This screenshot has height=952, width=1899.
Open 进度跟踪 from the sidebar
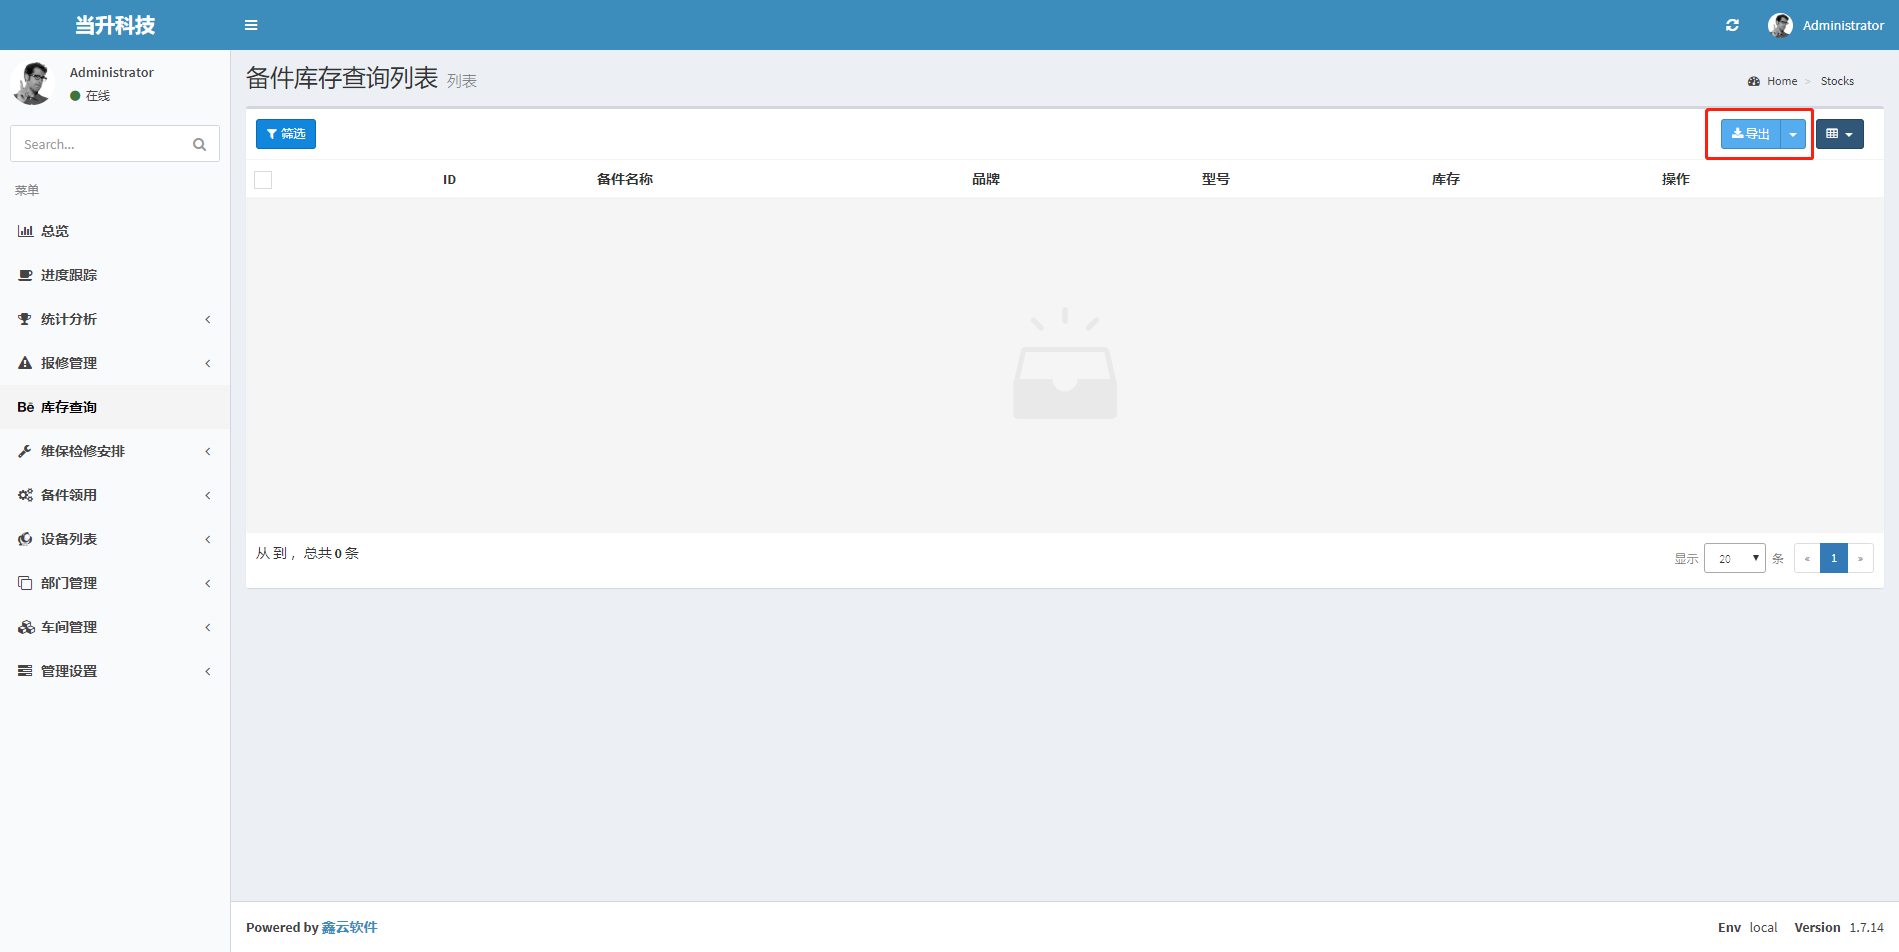click(x=68, y=275)
